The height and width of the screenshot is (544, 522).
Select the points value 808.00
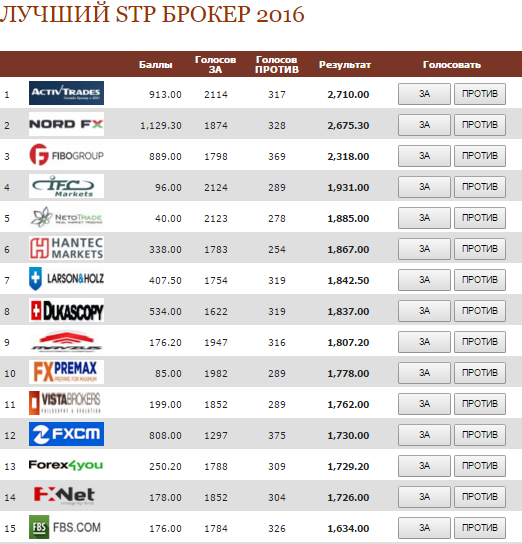tap(165, 436)
